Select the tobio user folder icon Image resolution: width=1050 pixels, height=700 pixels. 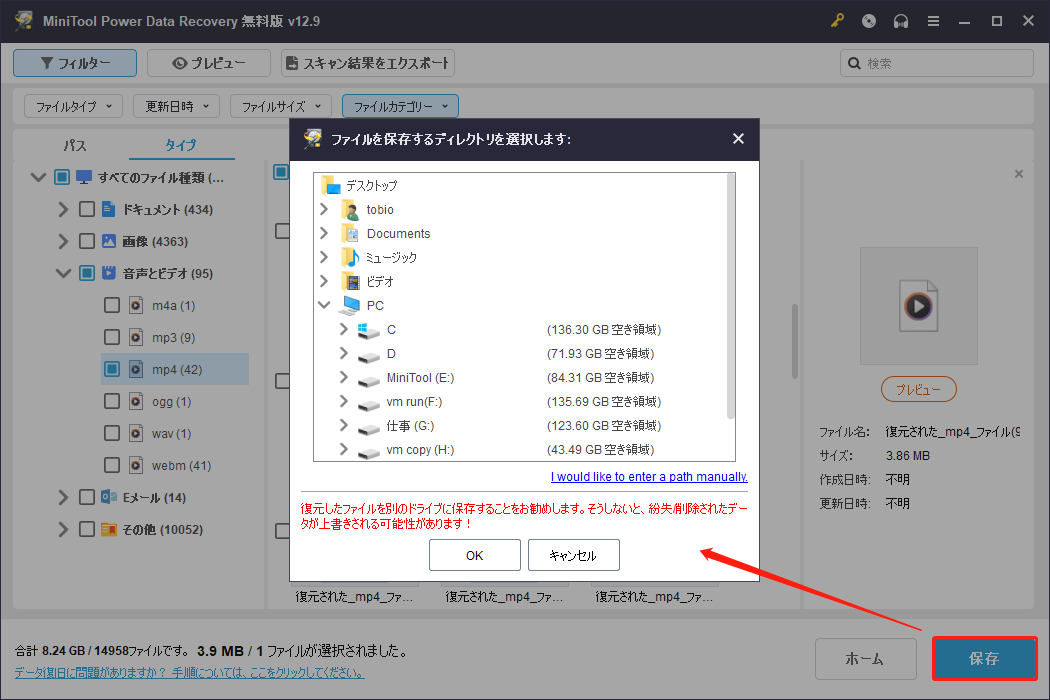click(x=350, y=210)
